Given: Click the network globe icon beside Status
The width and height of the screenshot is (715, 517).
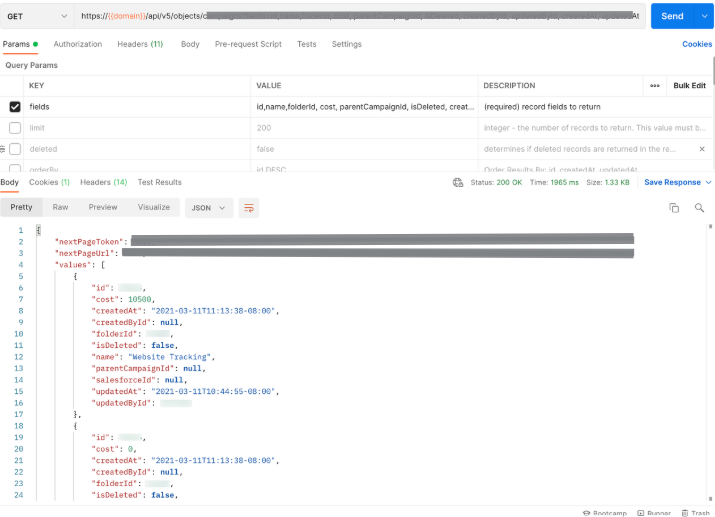Looking at the screenshot, I should click(458, 183).
